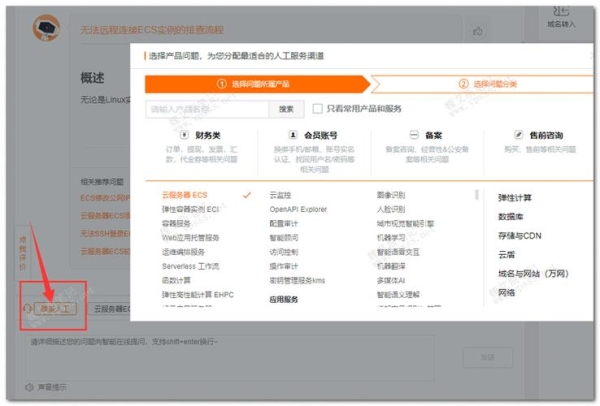The image size is (600, 406).
Task: Jump to 云盾 category
Action: pyautogui.click(x=506, y=254)
